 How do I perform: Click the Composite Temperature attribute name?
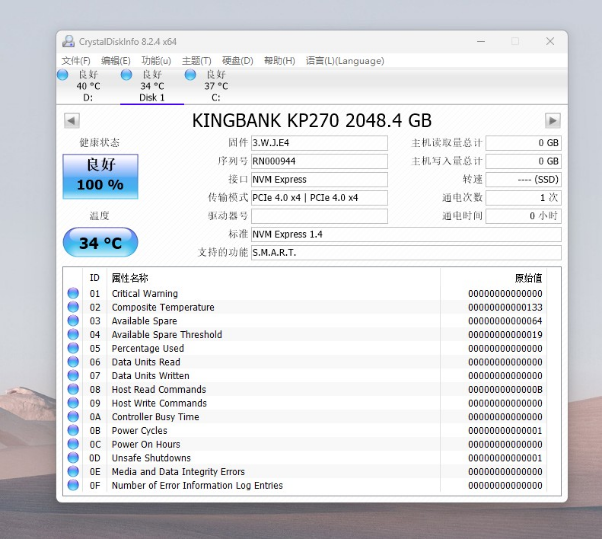[163, 307]
